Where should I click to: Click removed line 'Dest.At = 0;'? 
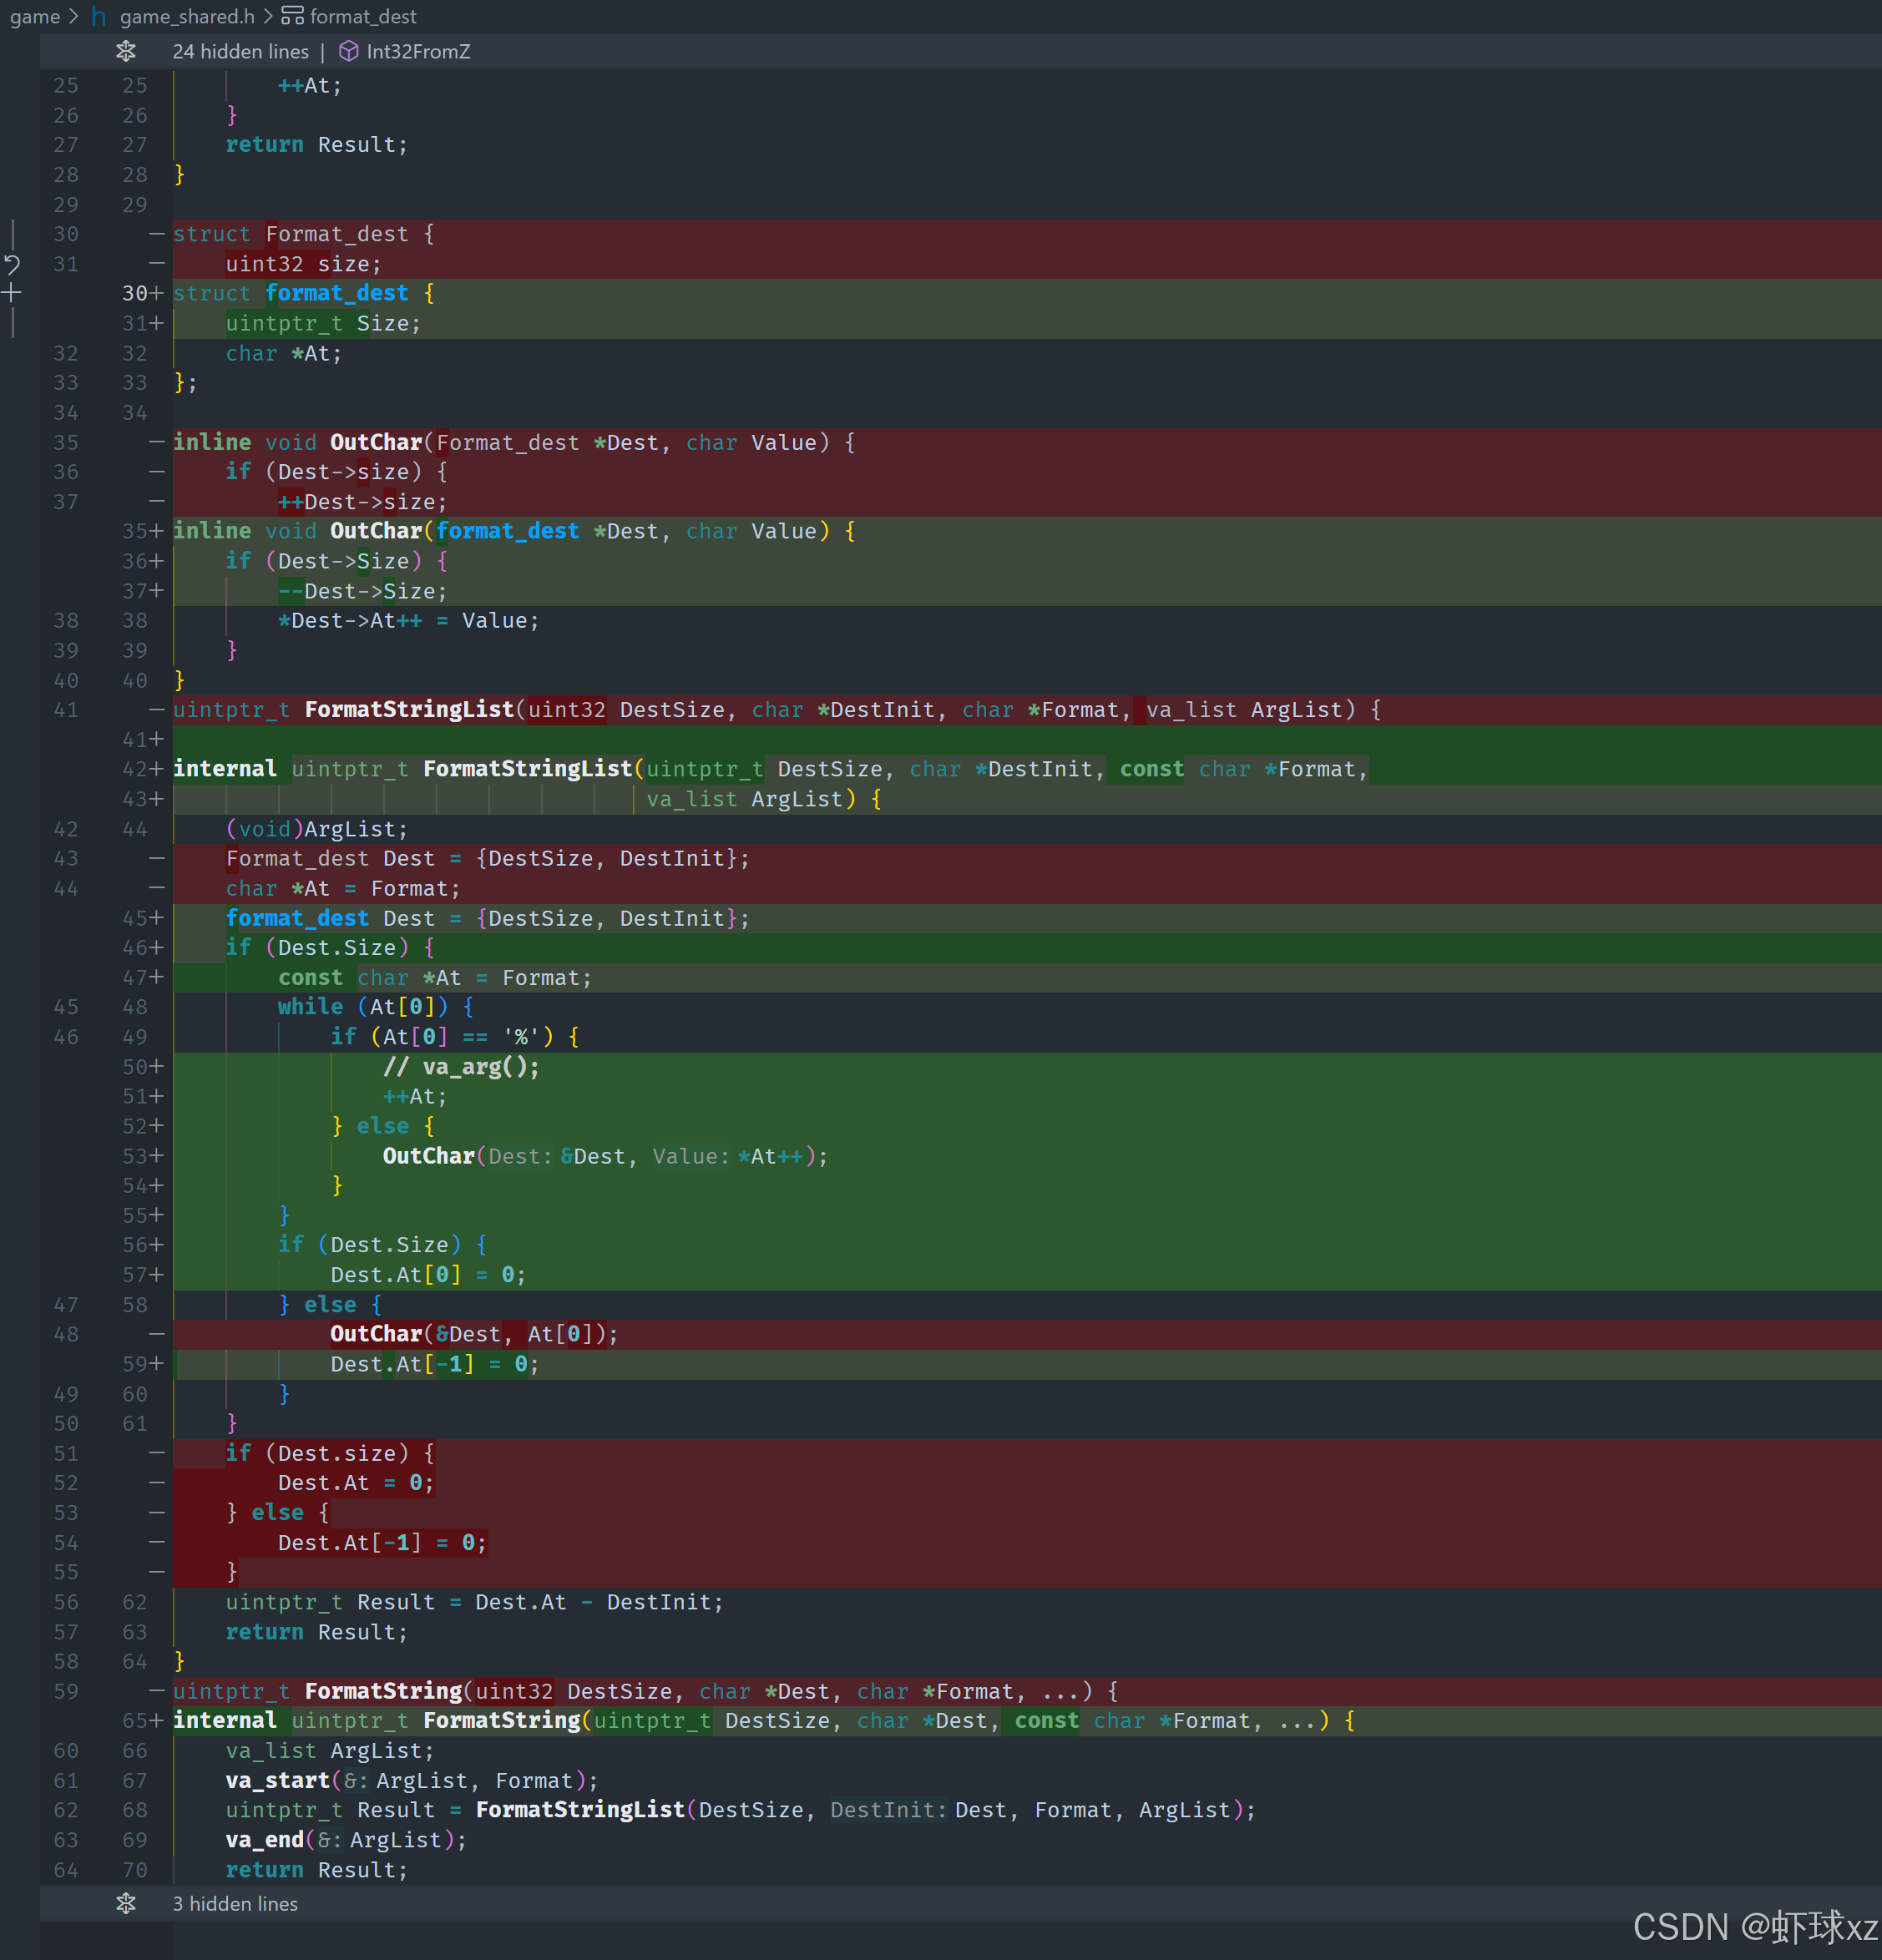pos(356,1484)
